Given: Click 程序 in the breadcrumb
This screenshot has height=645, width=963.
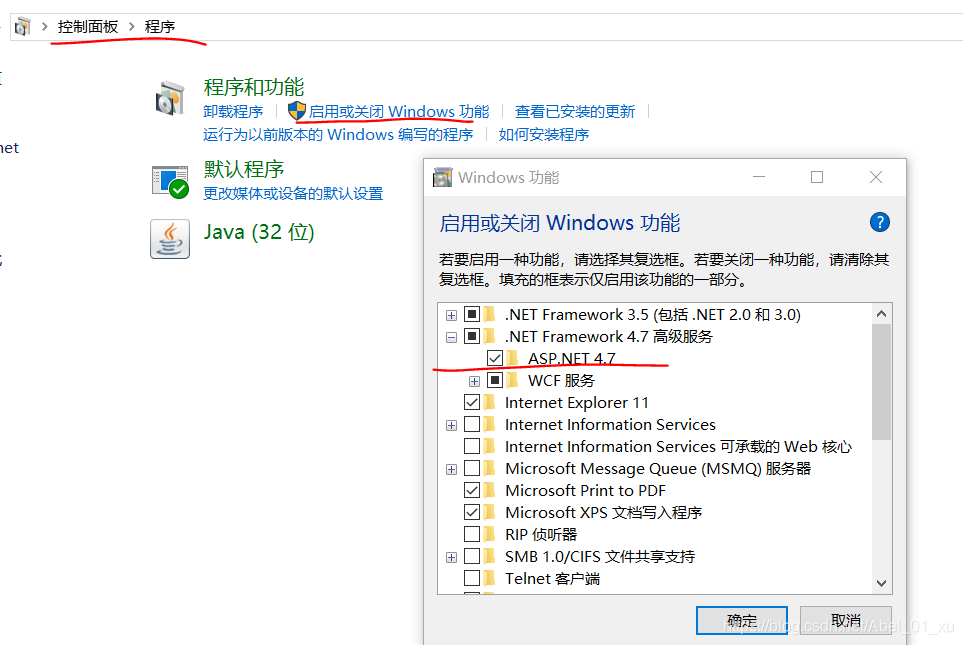Looking at the screenshot, I should click(160, 26).
